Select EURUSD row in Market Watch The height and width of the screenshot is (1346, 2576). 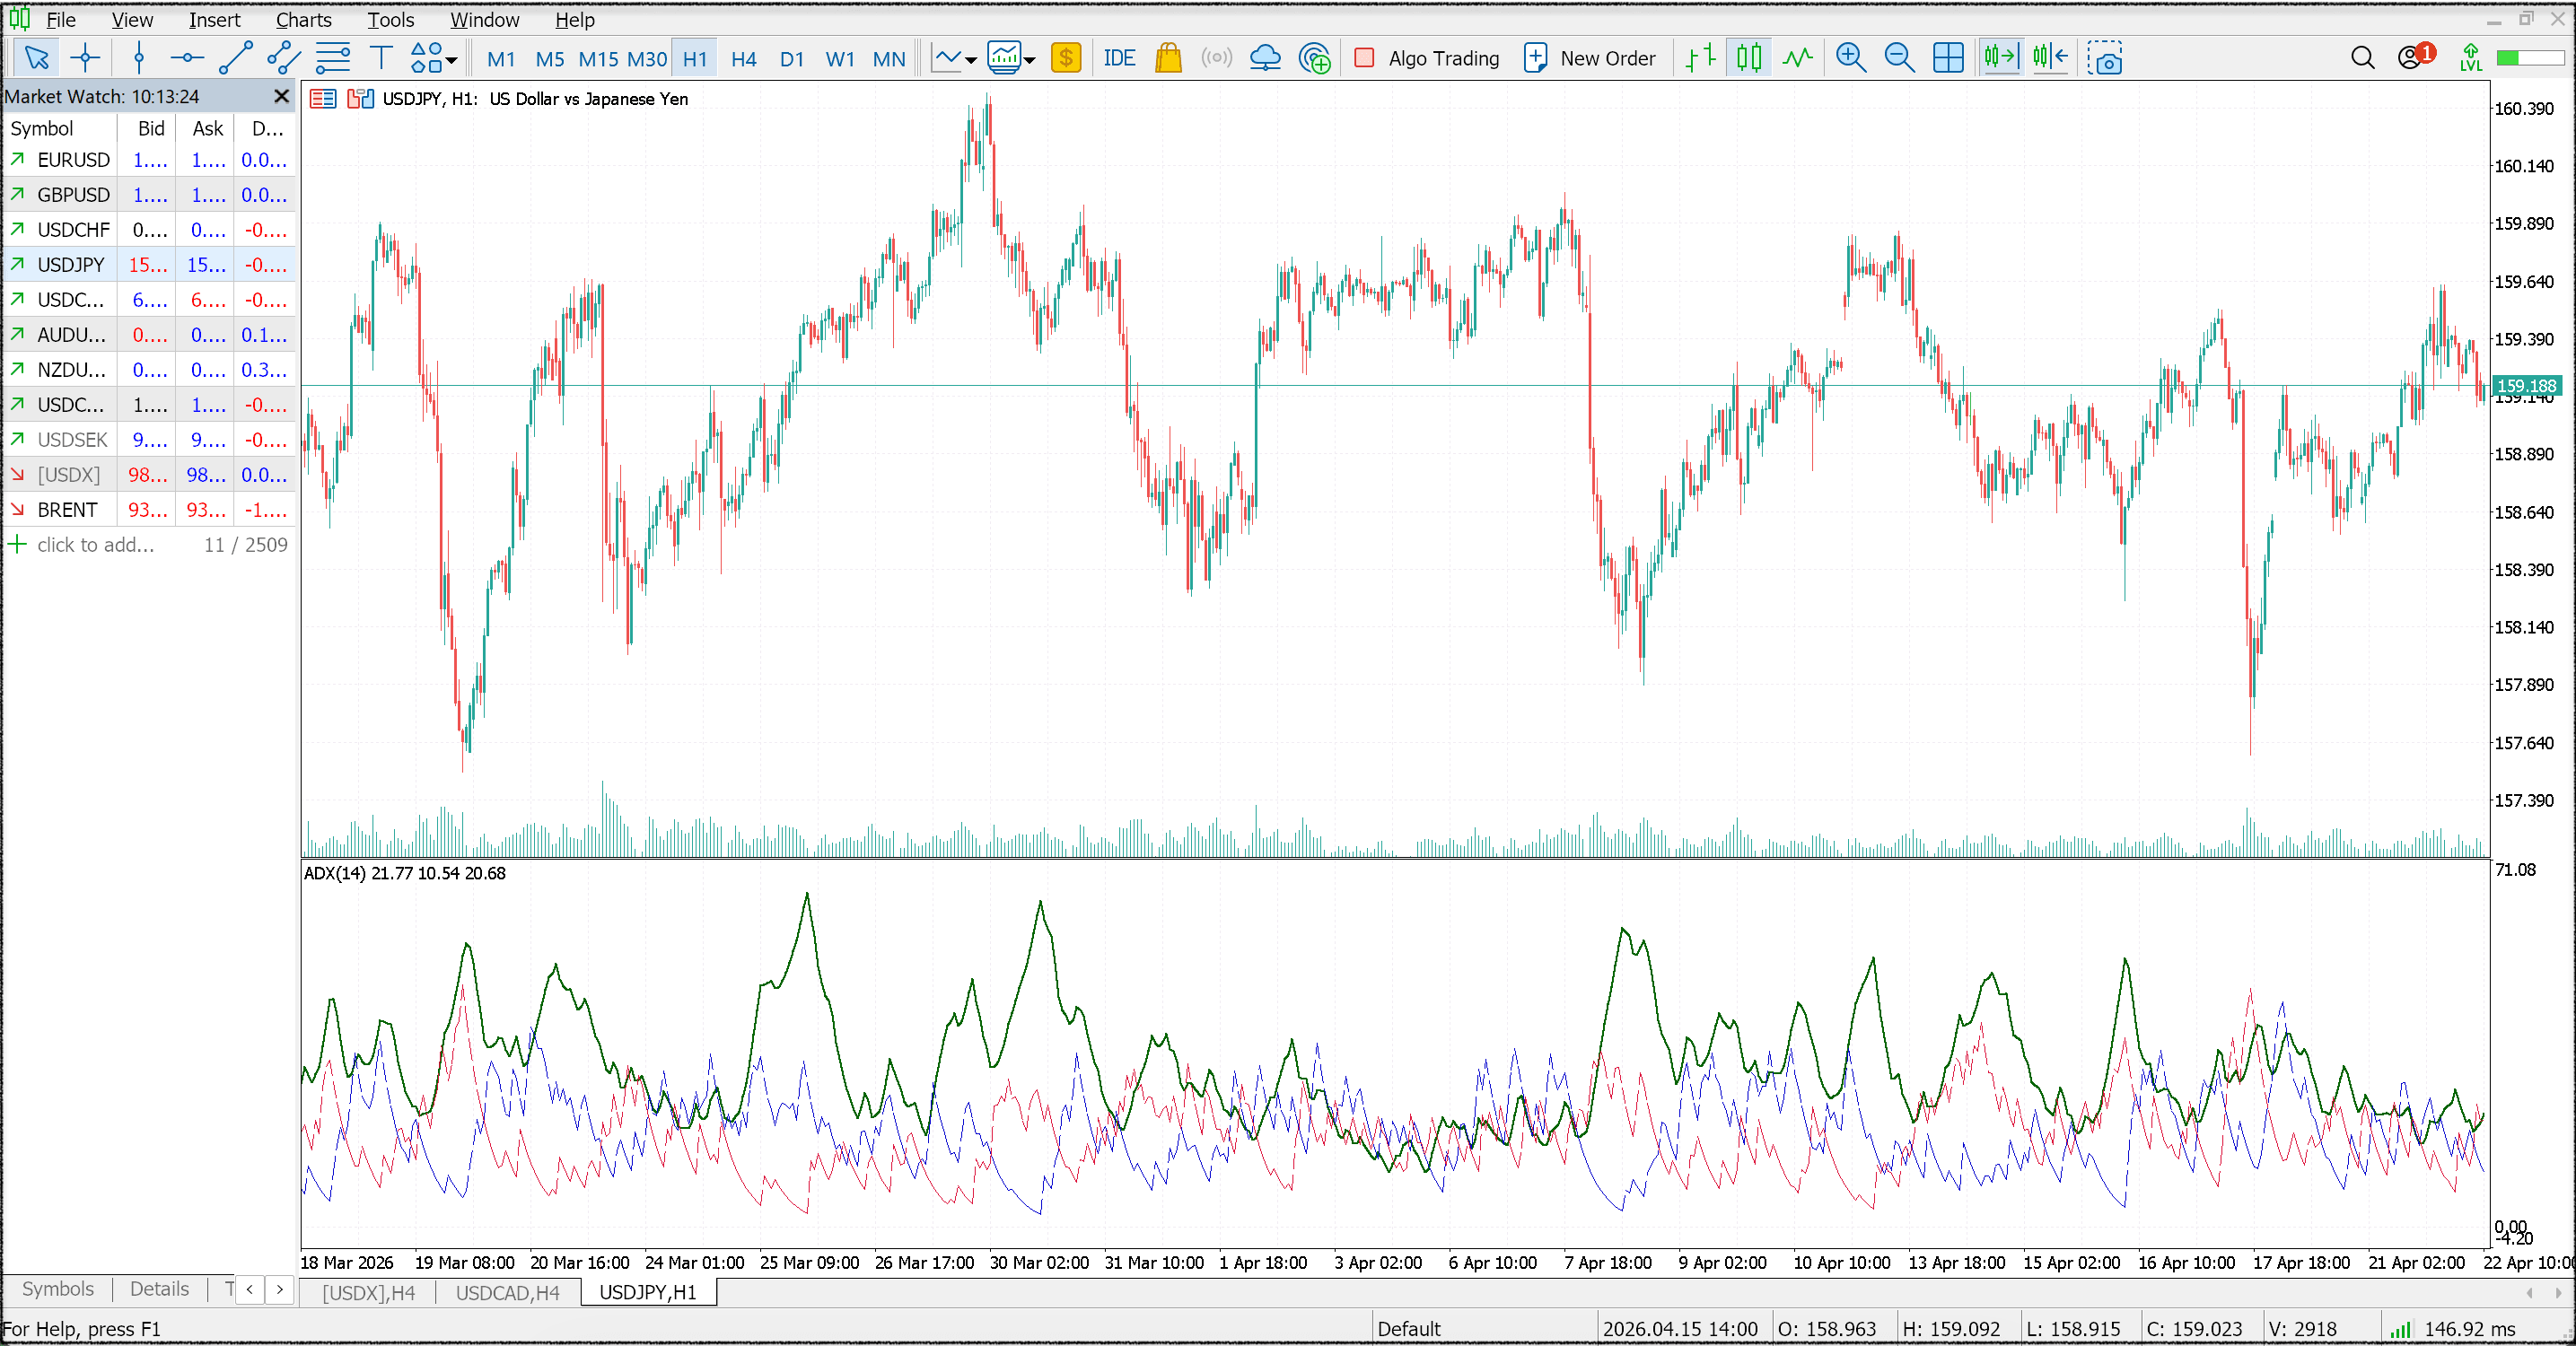click(150, 160)
